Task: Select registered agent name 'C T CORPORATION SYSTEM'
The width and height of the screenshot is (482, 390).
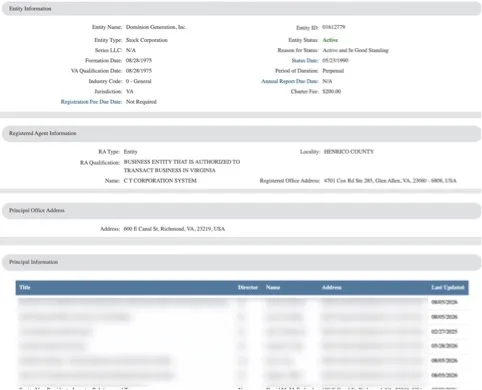Action: point(160,181)
